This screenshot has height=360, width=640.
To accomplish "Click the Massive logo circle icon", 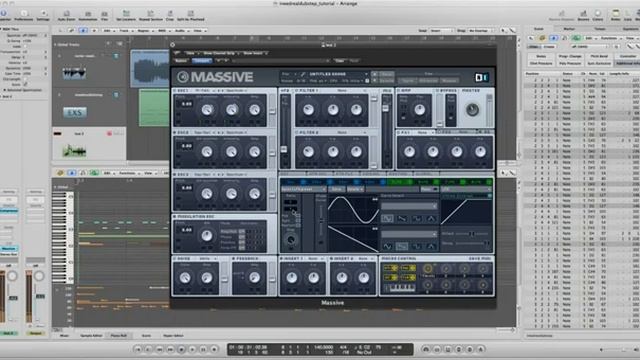I will click(x=182, y=77).
